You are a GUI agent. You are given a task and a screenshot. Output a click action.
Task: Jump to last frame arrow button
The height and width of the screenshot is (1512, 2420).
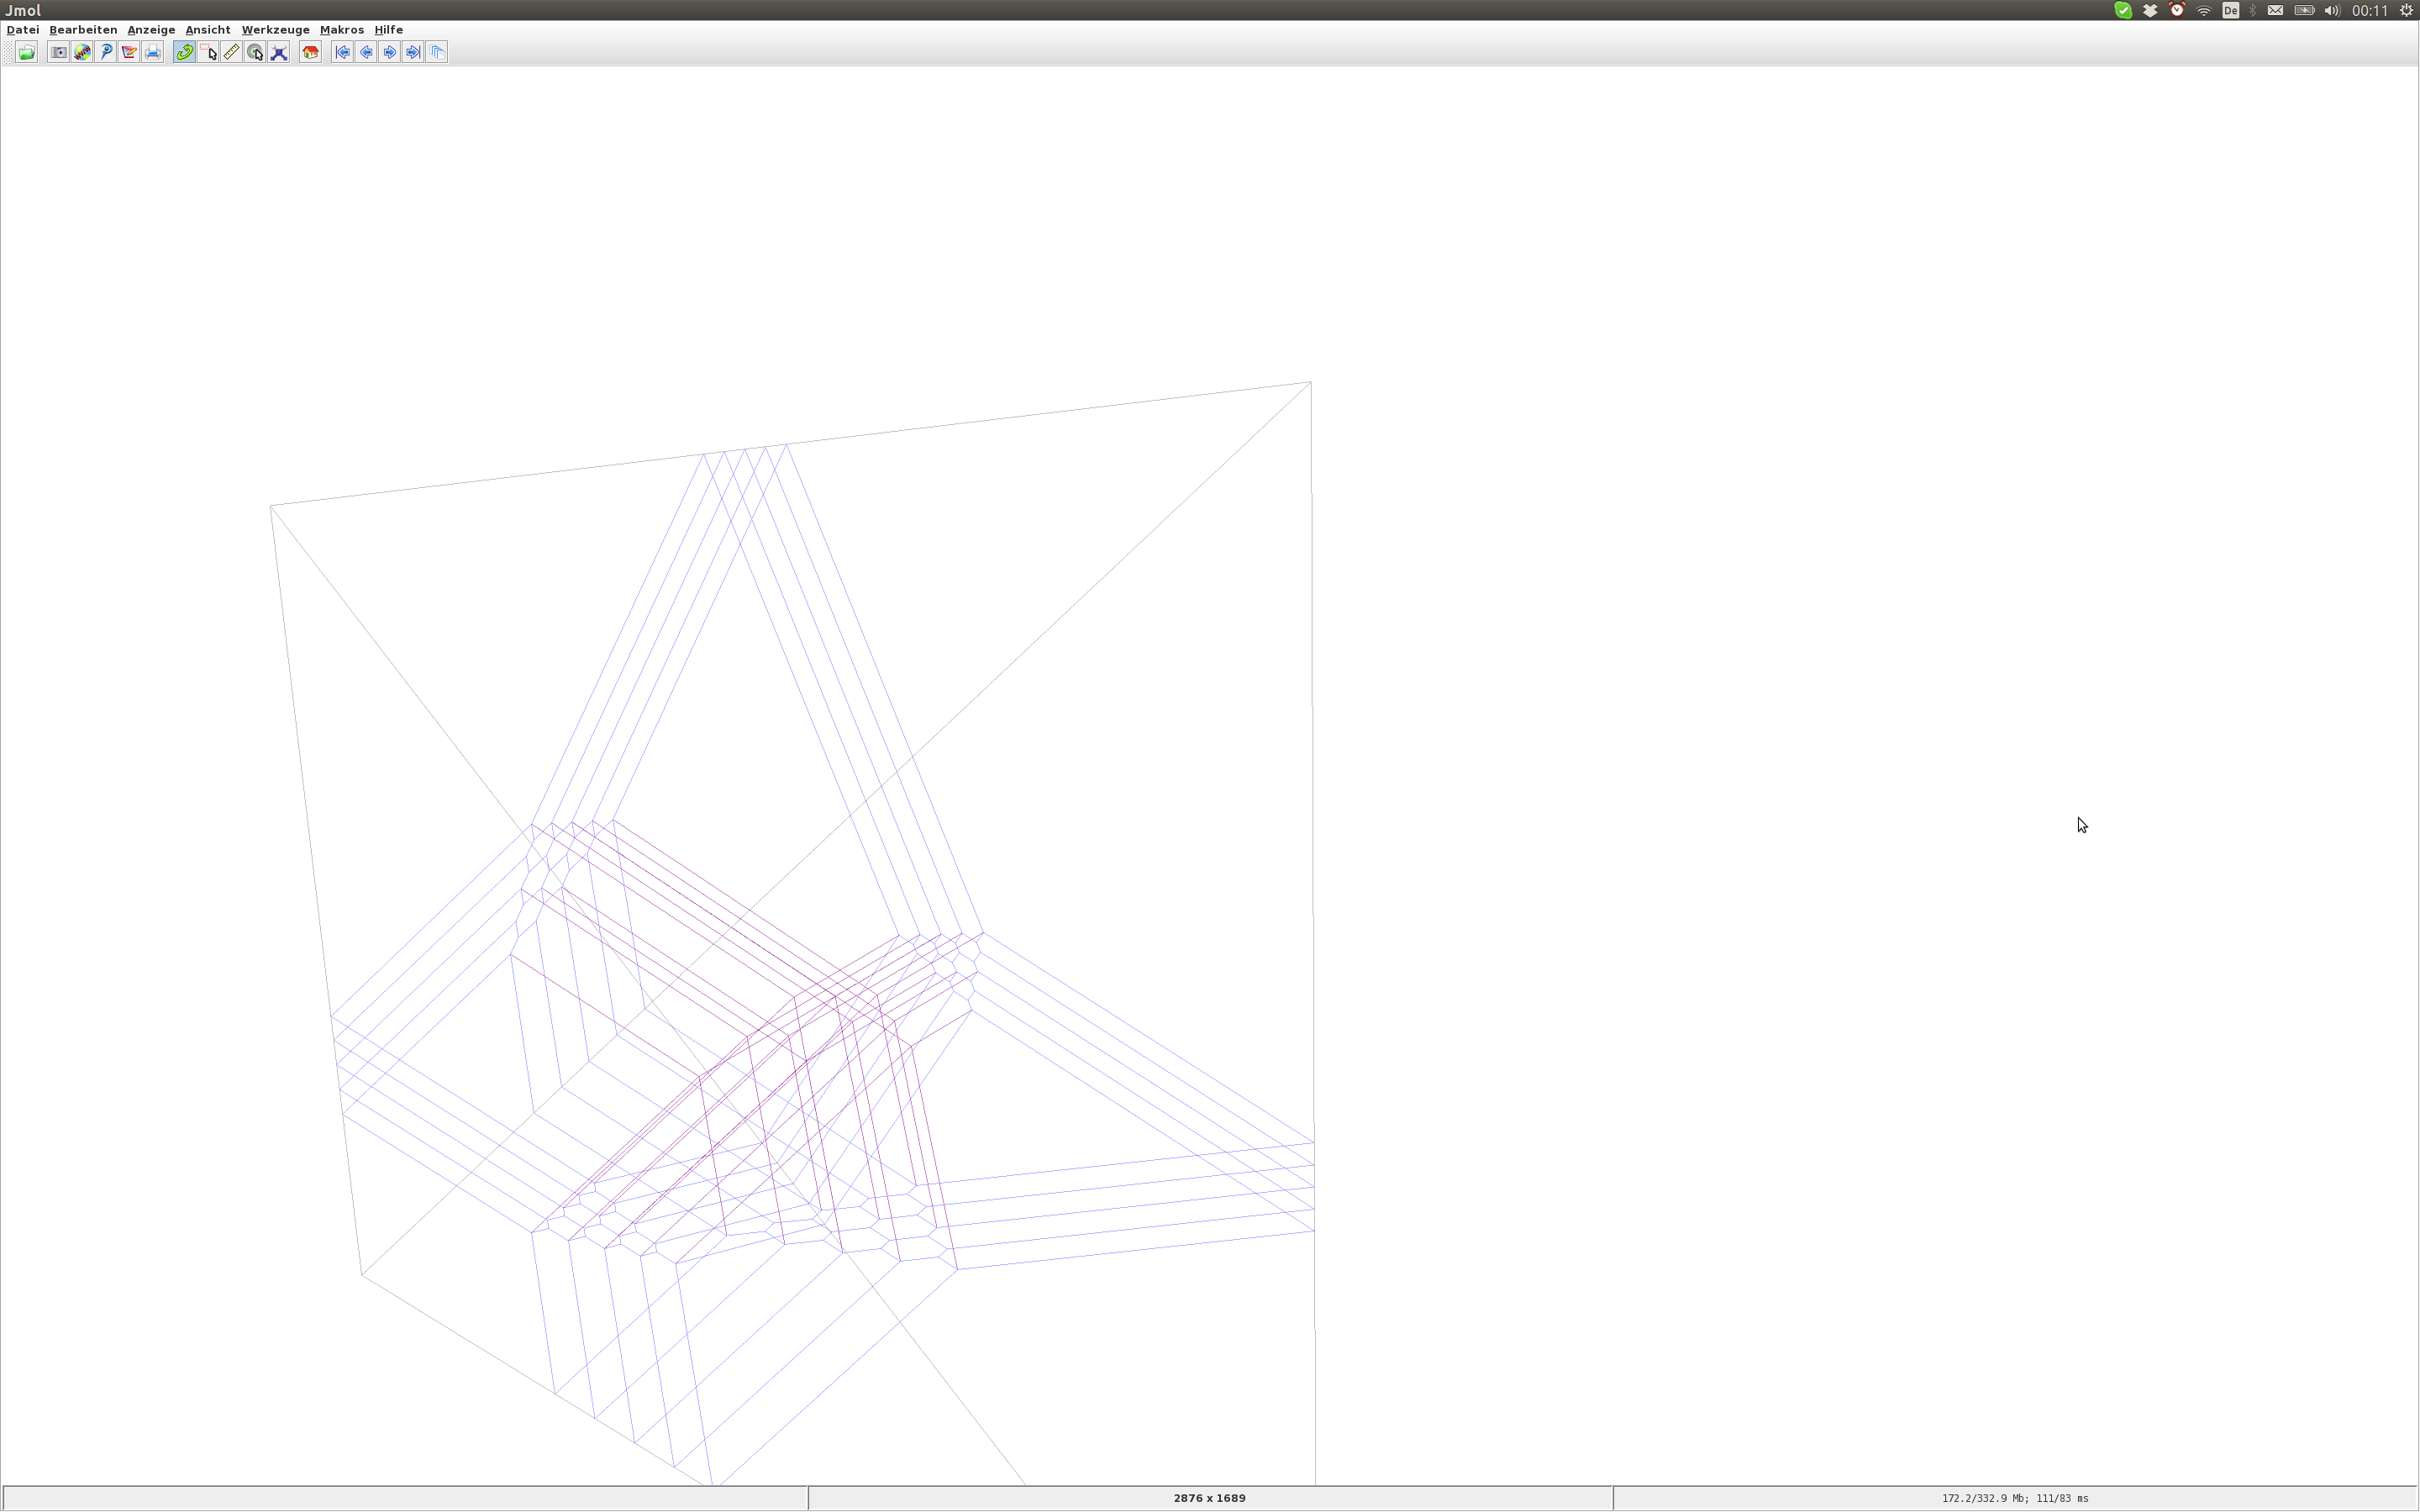click(413, 53)
